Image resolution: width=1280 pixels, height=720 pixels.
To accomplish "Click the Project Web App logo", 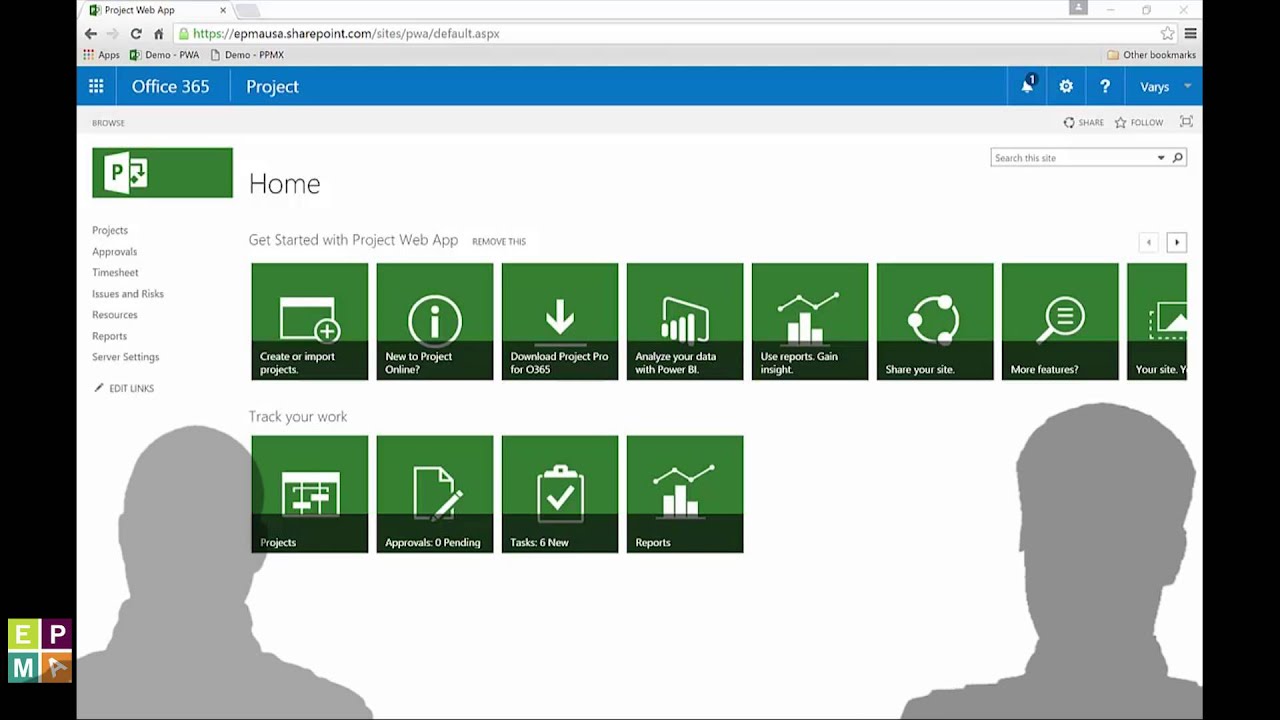I will tap(162, 173).
